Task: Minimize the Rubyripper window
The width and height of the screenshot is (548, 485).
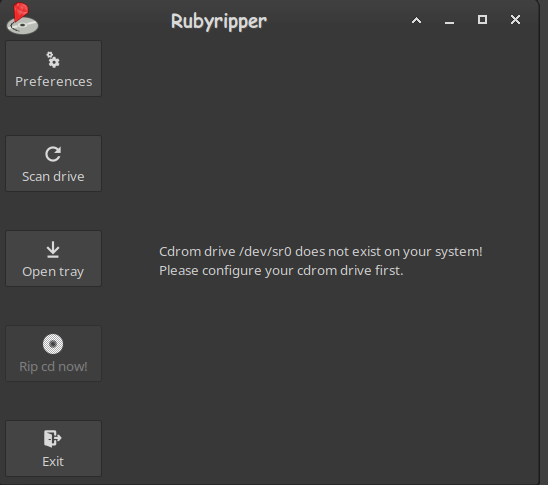Action: [449, 20]
